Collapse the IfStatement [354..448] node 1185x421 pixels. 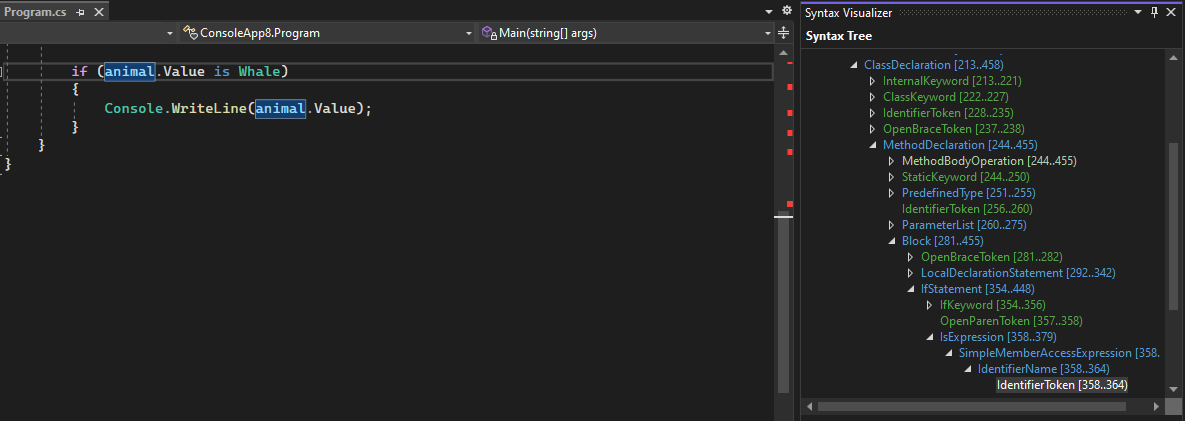pos(911,289)
